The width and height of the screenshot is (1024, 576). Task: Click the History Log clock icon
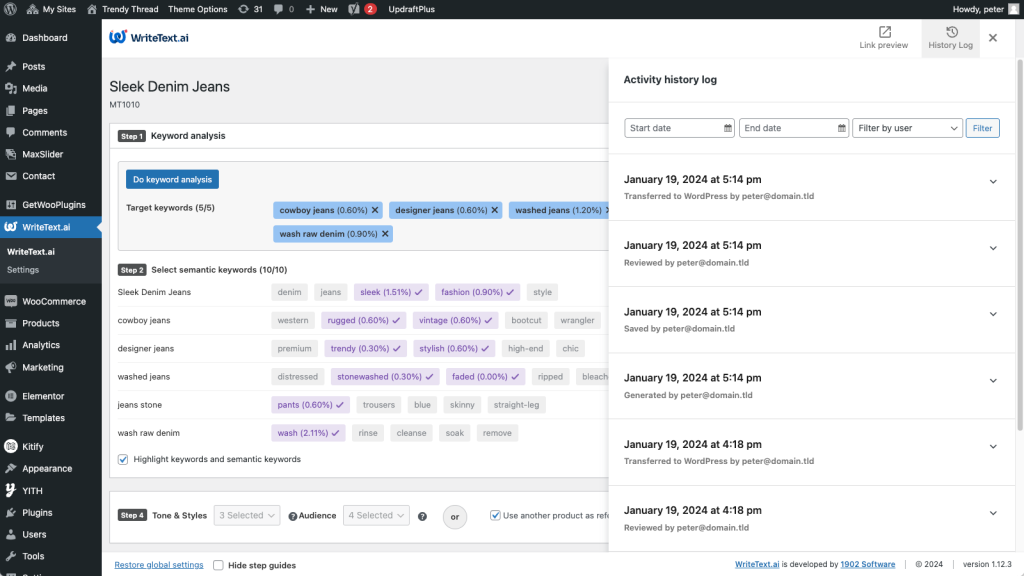coord(951,32)
